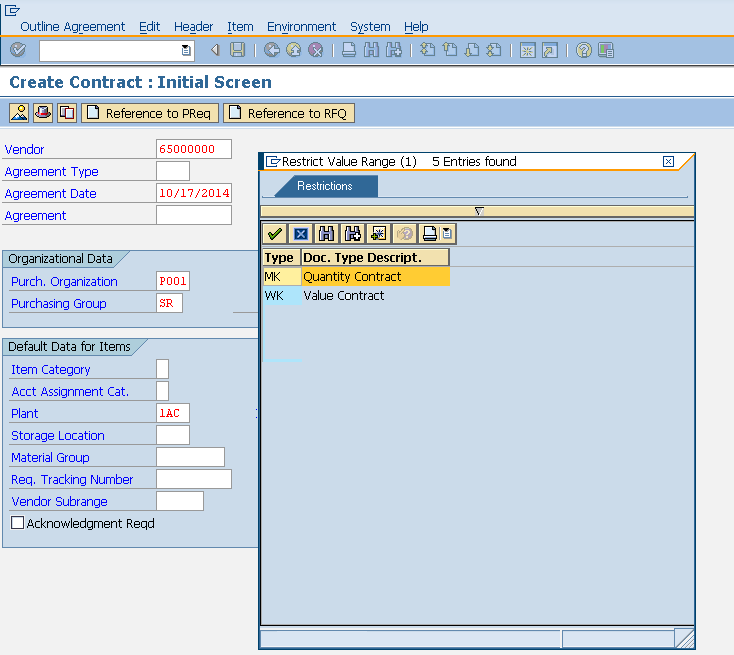
Task: Click the red Cancel icon in toolbar
Action: 316,50
